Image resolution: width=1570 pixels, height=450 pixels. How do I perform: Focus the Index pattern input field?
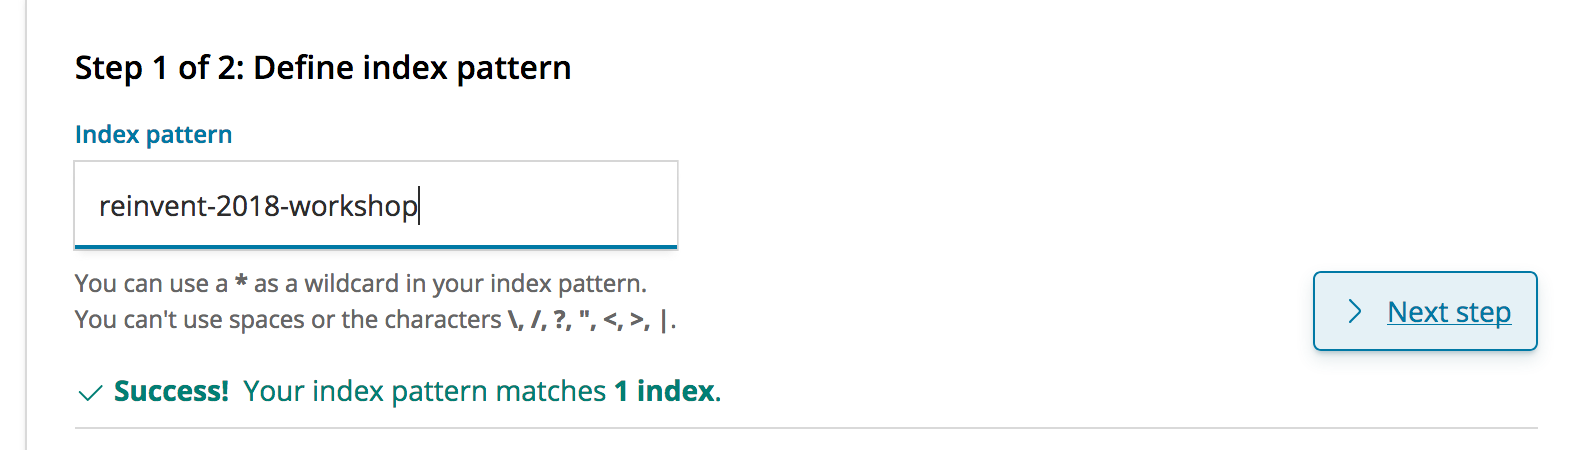point(376,204)
